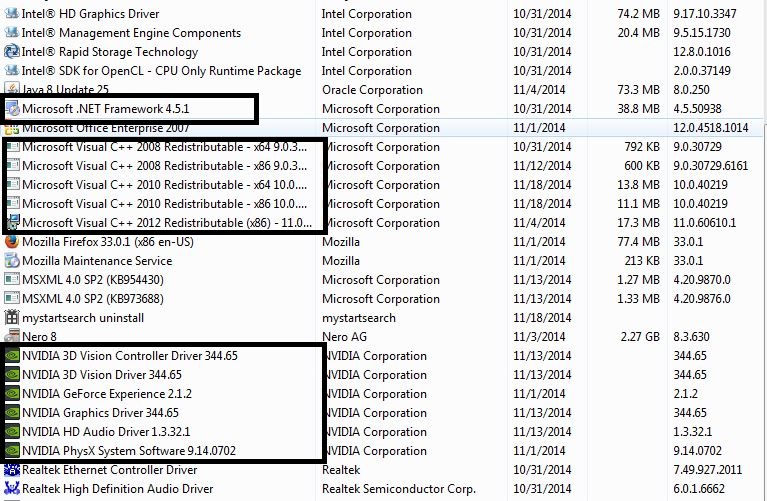Click the Realtek High Definition Audio Driver icon
Image resolution: width=767 pixels, height=501 pixels.
coord(11,489)
